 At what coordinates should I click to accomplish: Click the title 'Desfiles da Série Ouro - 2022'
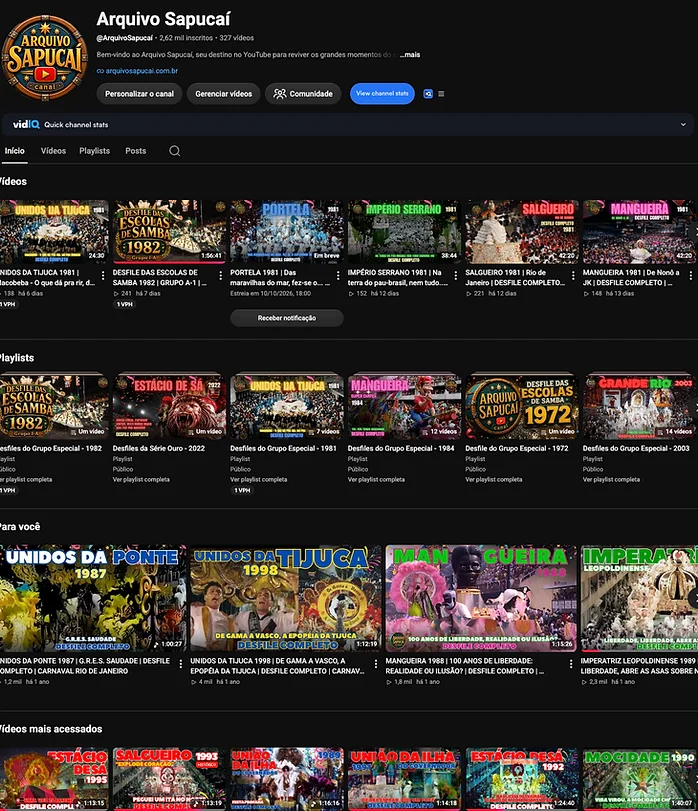click(159, 448)
